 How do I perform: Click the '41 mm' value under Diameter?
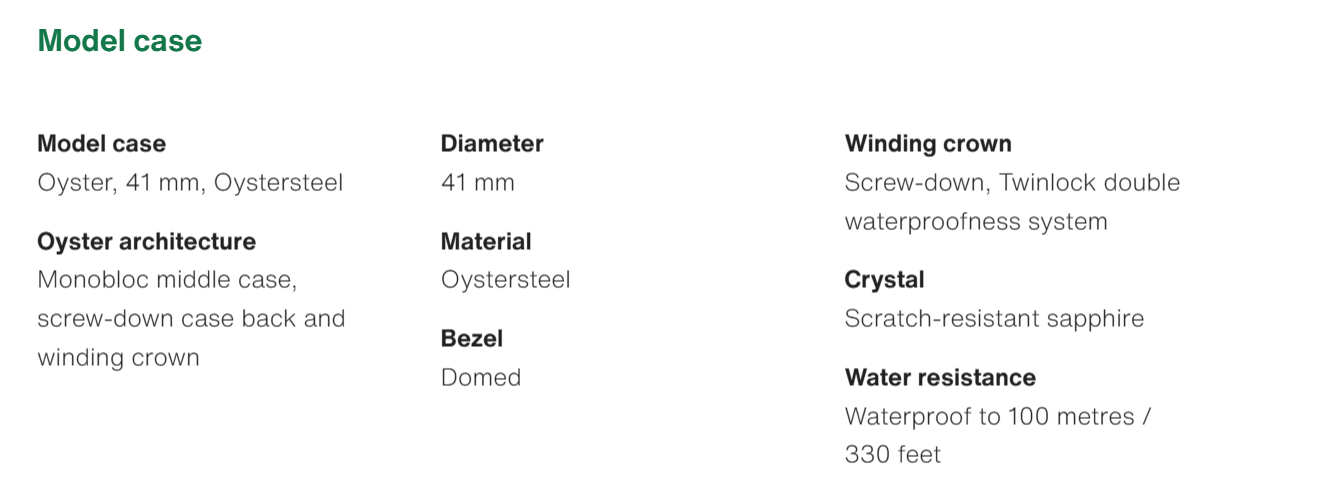point(478,183)
